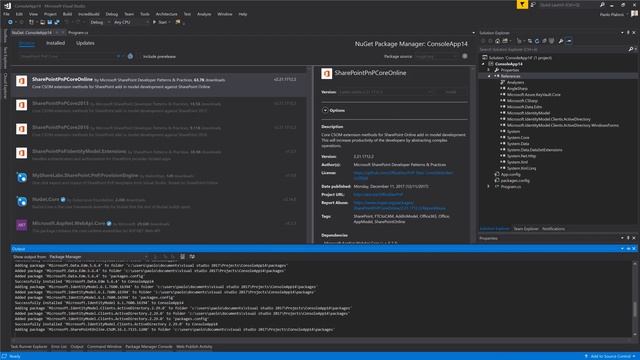Select the NodeLCore package row
The height and width of the screenshot is (360, 640).
(160, 201)
